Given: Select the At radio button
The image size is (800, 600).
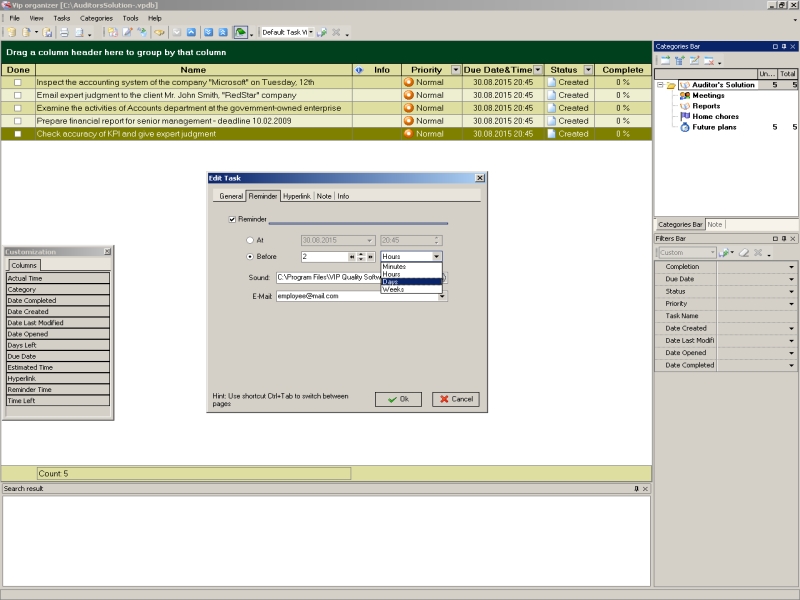Looking at the screenshot, I should pos(250,240).
